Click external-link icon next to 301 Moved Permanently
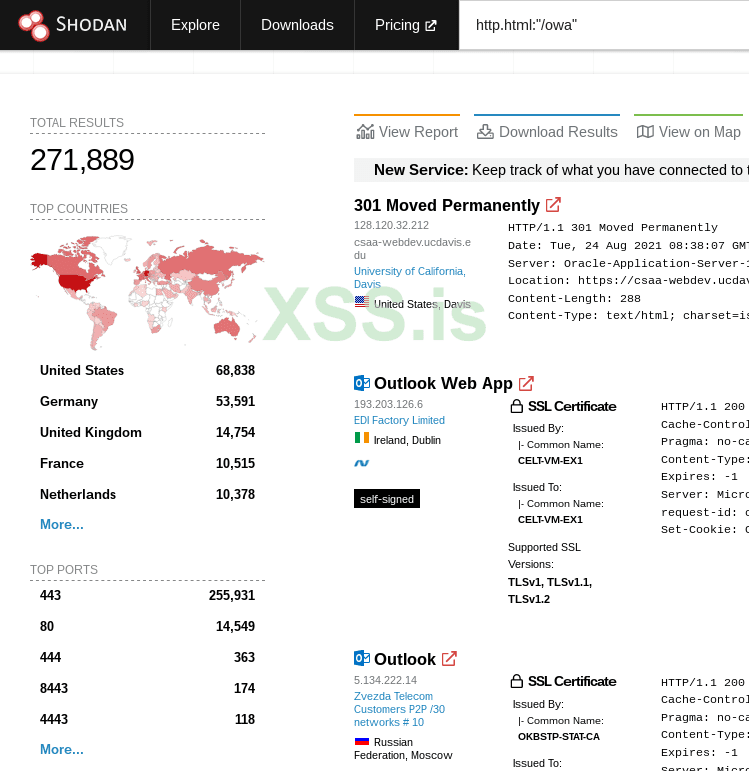749x771 pixels. click(x=553, y=205)
